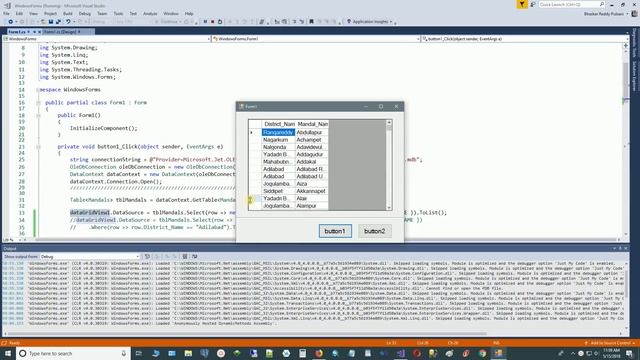Click the Application Insights lightbulb icon
640x360 pixels.
pyautogui.click(x=349, y=22)
